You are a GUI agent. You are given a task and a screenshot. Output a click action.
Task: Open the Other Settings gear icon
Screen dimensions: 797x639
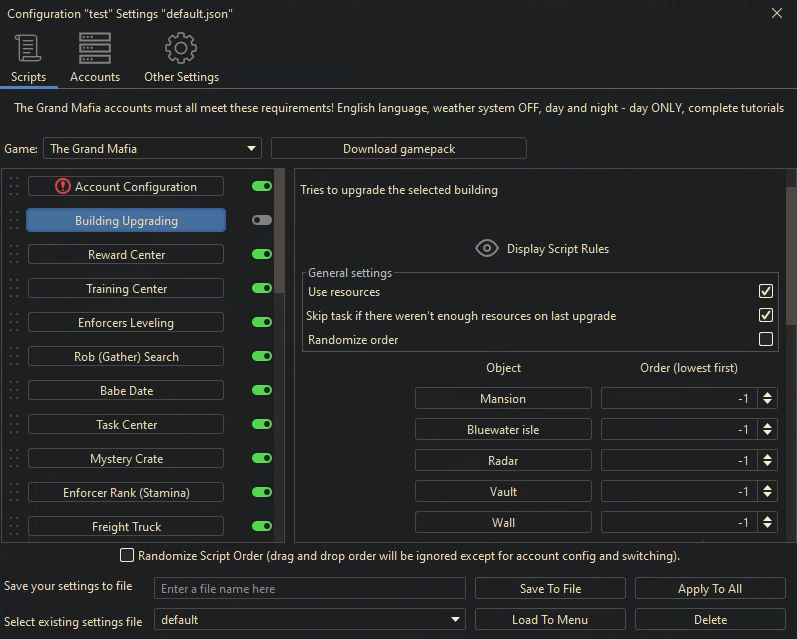pos(181,48)
